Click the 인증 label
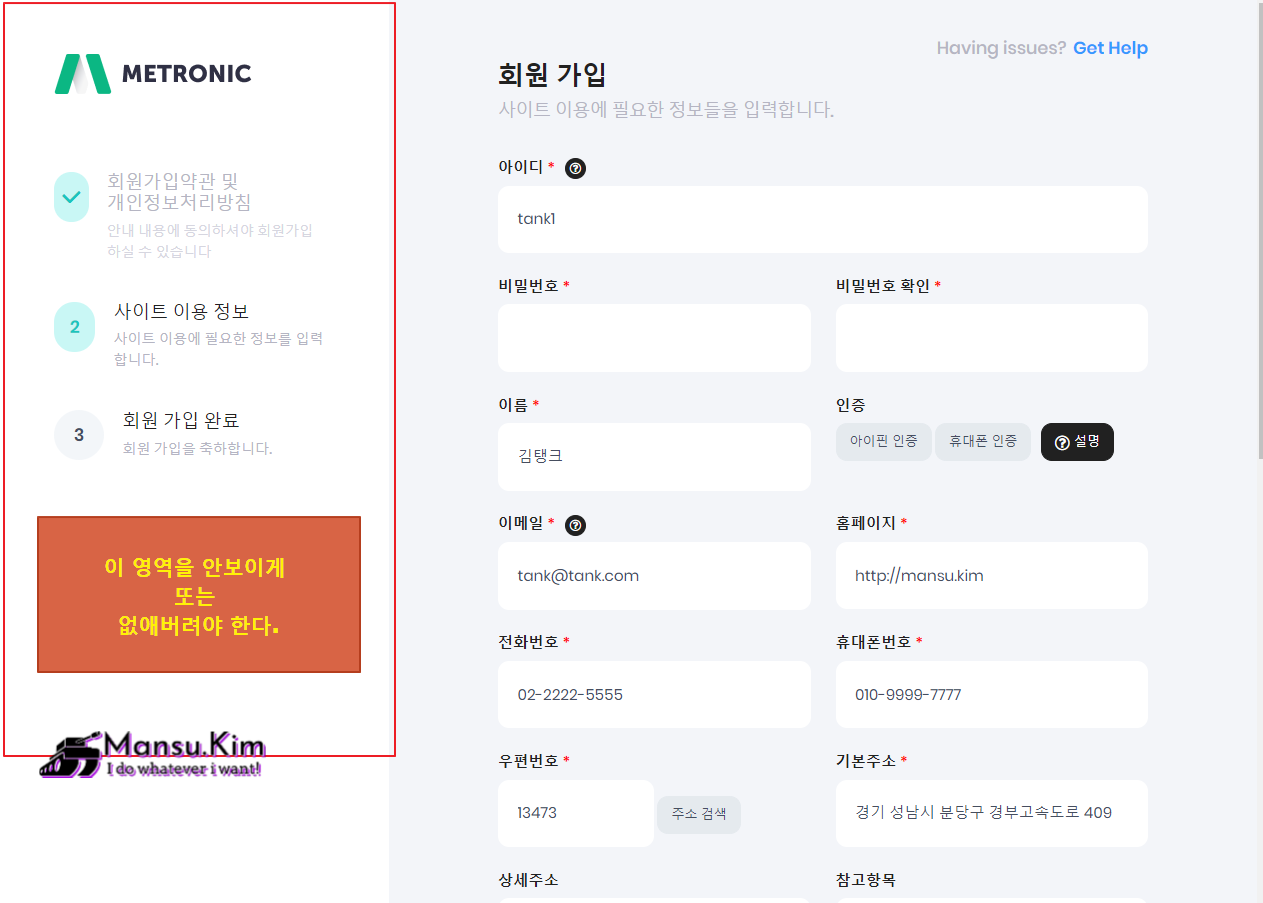This screenshot has height=903, width=1263. tap(850, 405)
